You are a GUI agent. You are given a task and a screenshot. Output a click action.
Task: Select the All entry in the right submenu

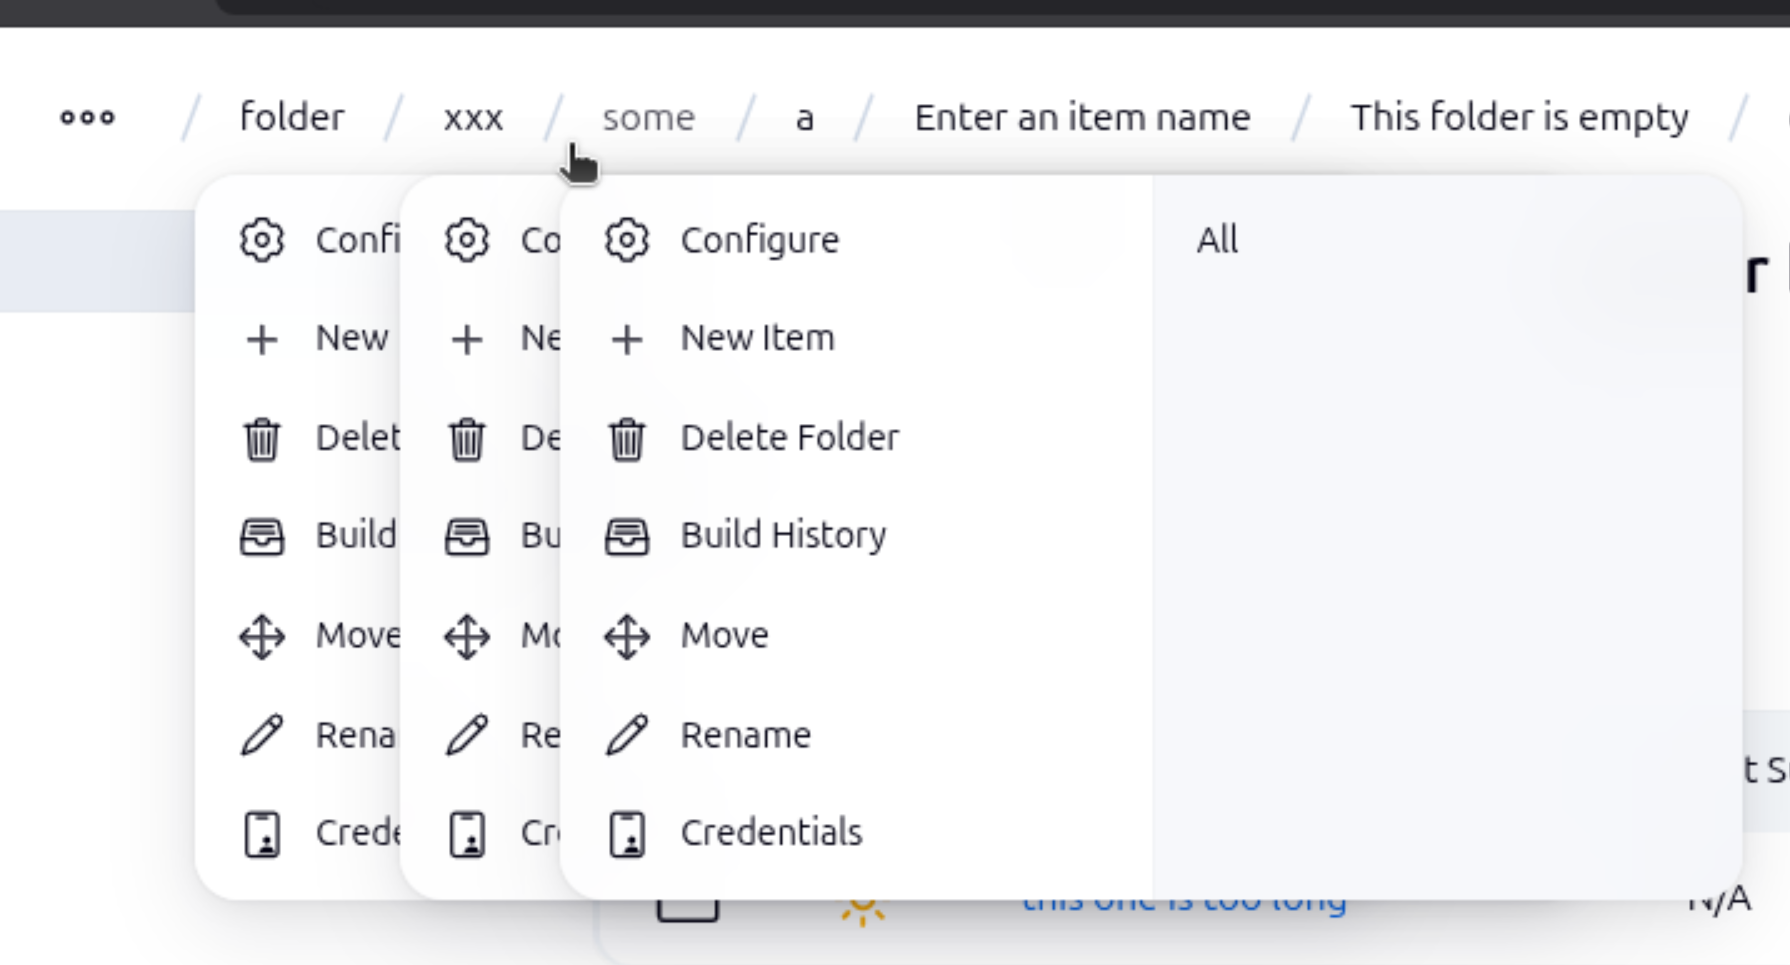tap(1217, 240)
